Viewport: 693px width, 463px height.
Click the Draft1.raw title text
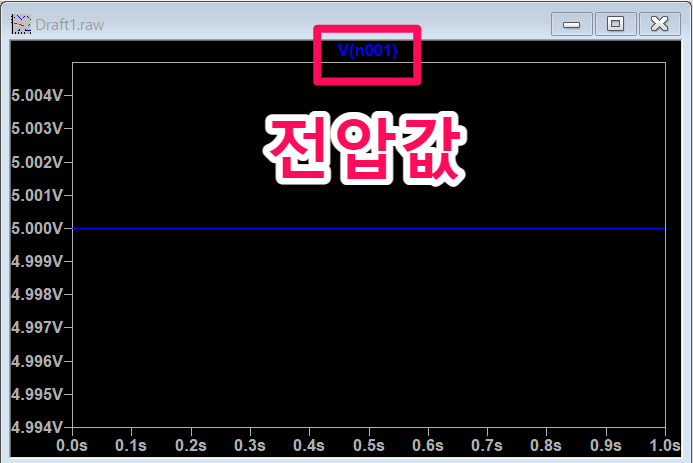[x=70, y=25]
